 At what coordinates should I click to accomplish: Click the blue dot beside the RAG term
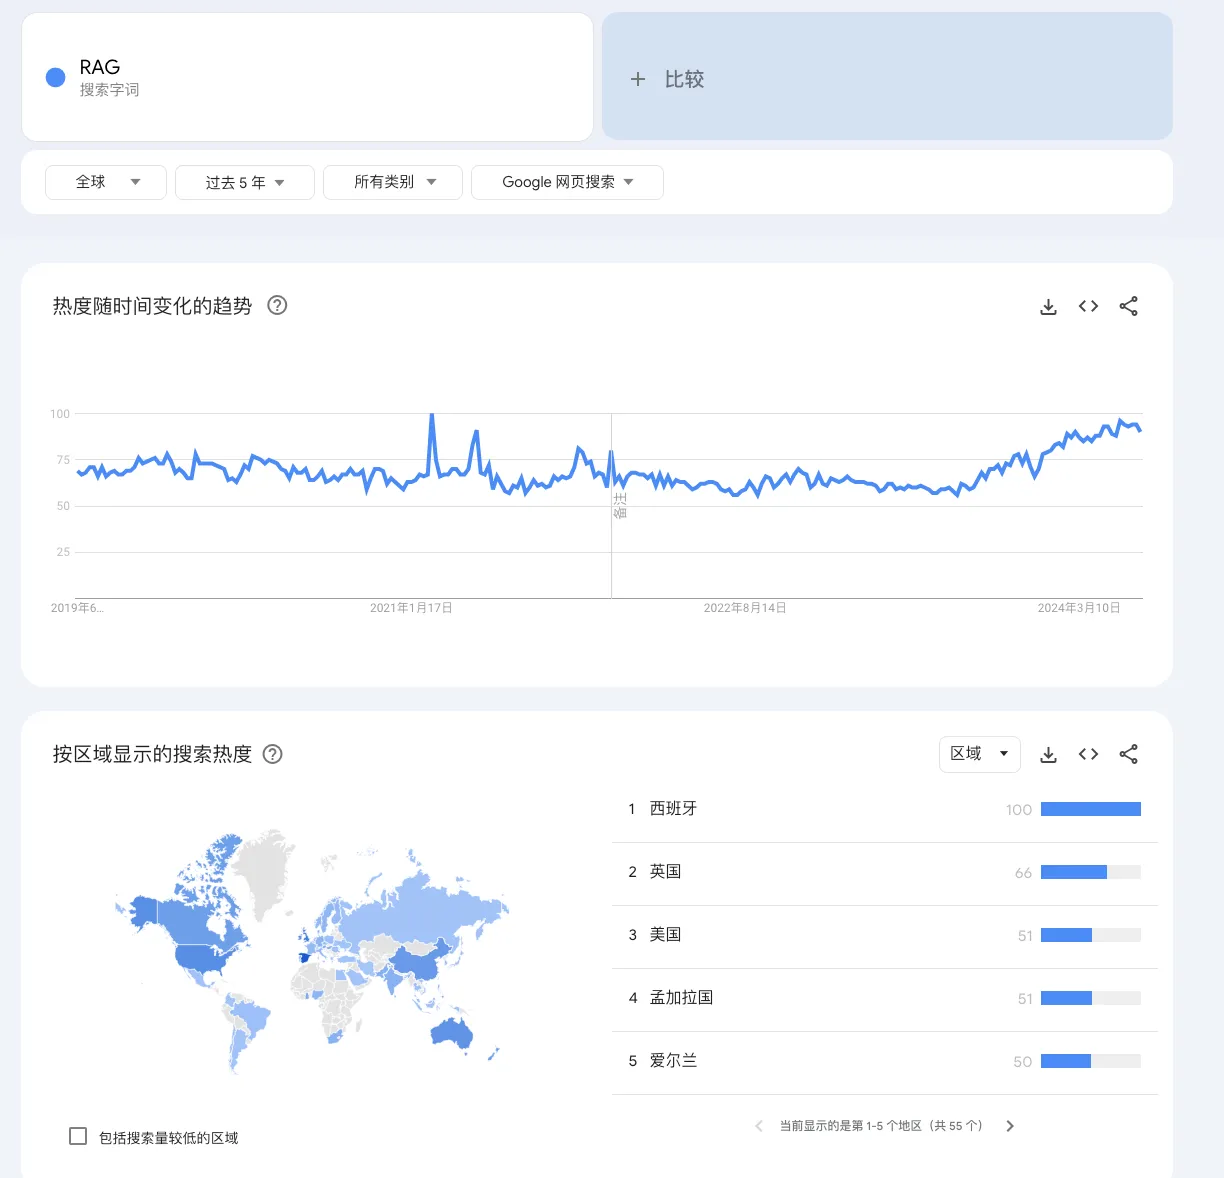click(x=55, y=77)
